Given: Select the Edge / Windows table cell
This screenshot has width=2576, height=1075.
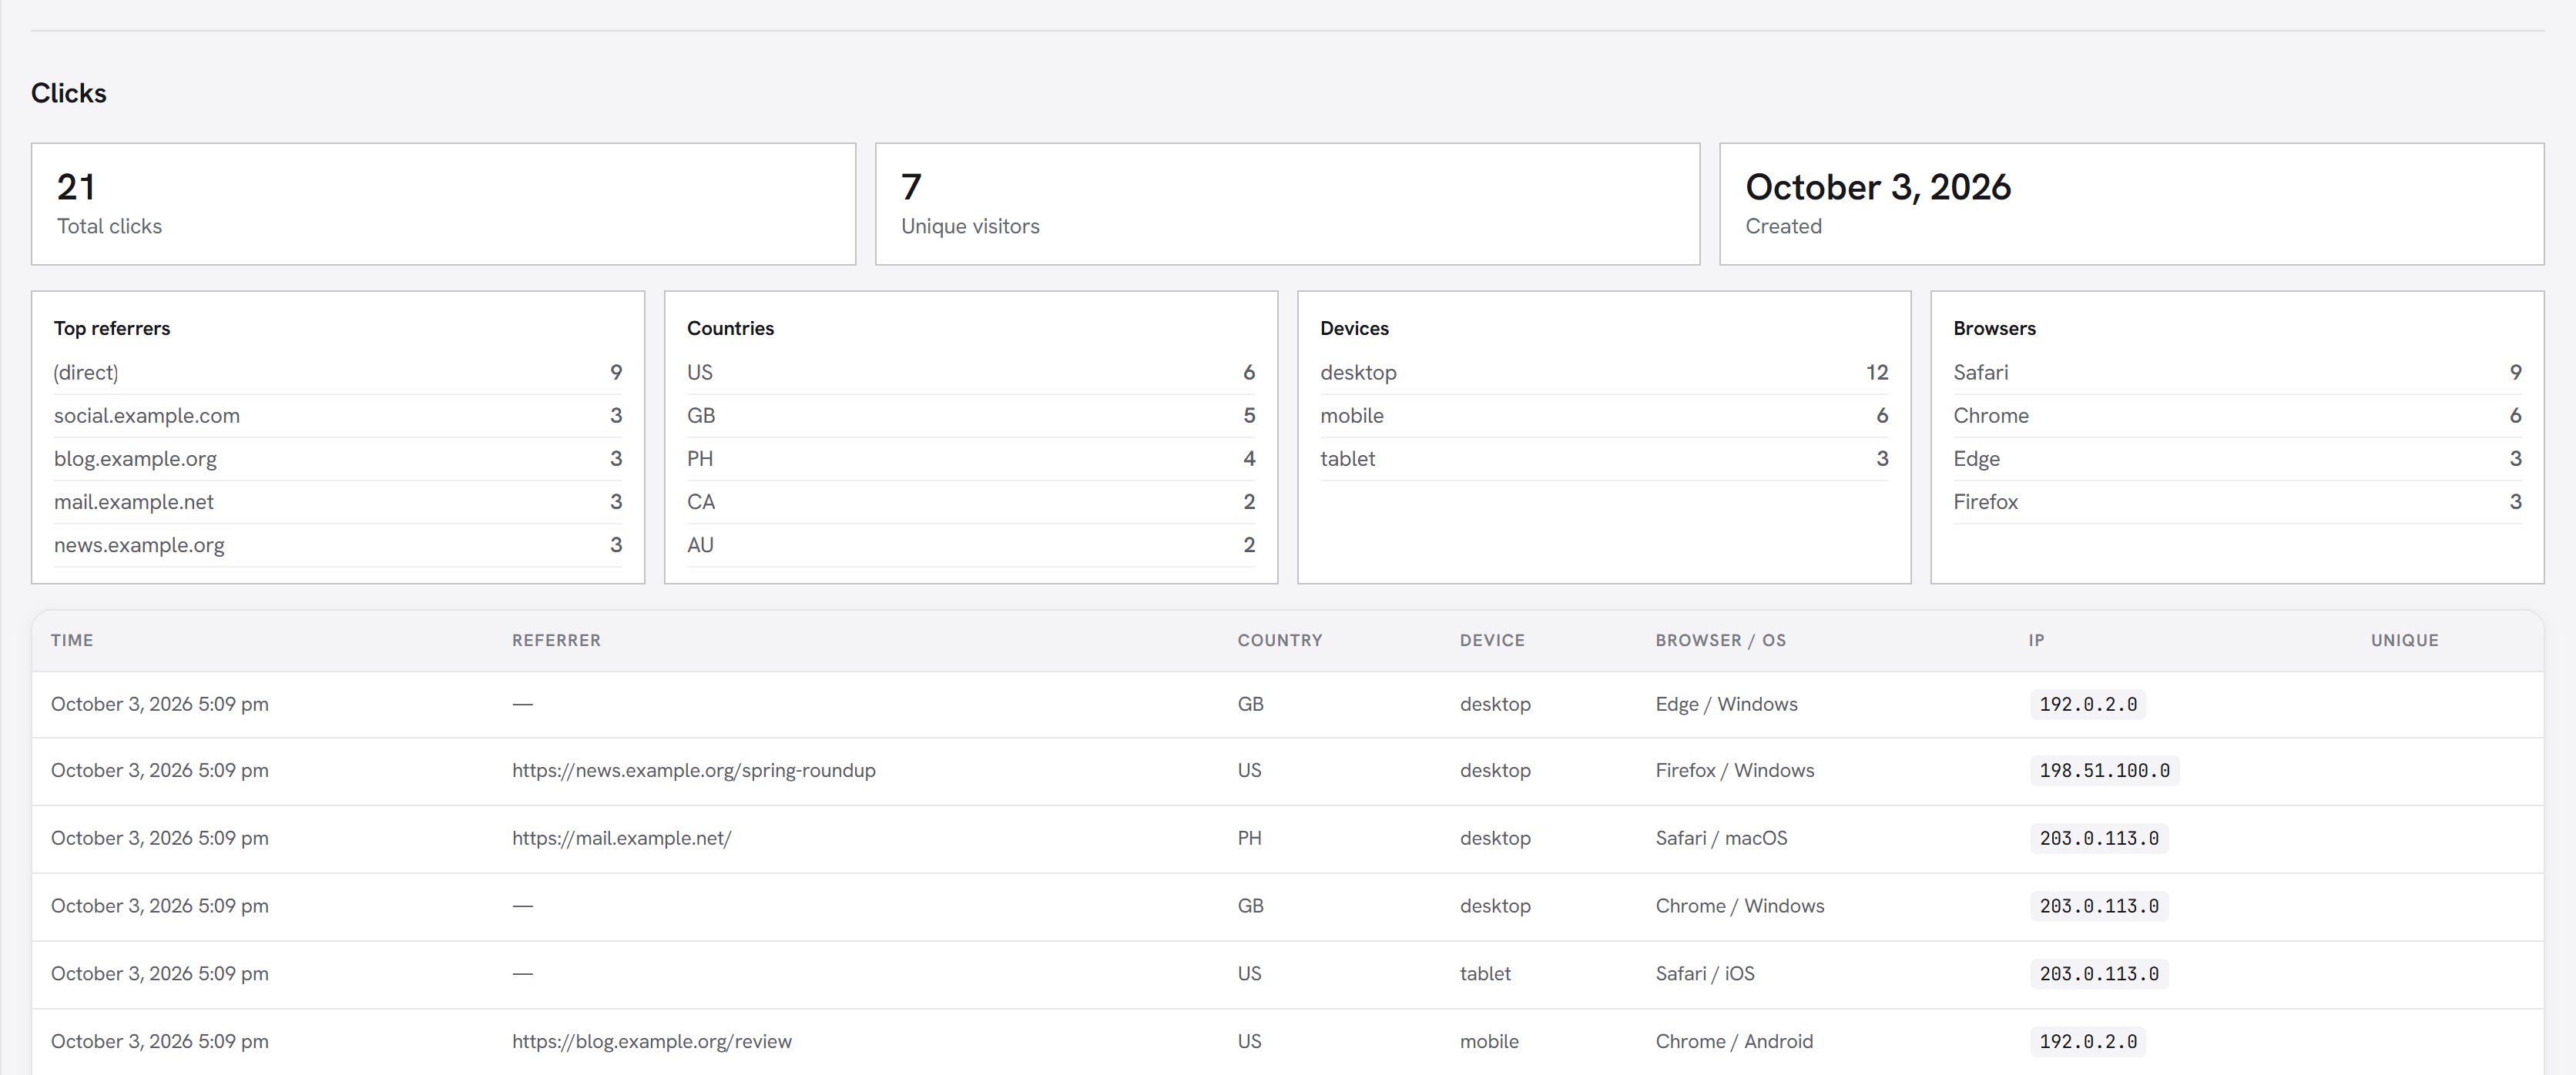Looking at the screenshot, I should (x=1726, y=704).
